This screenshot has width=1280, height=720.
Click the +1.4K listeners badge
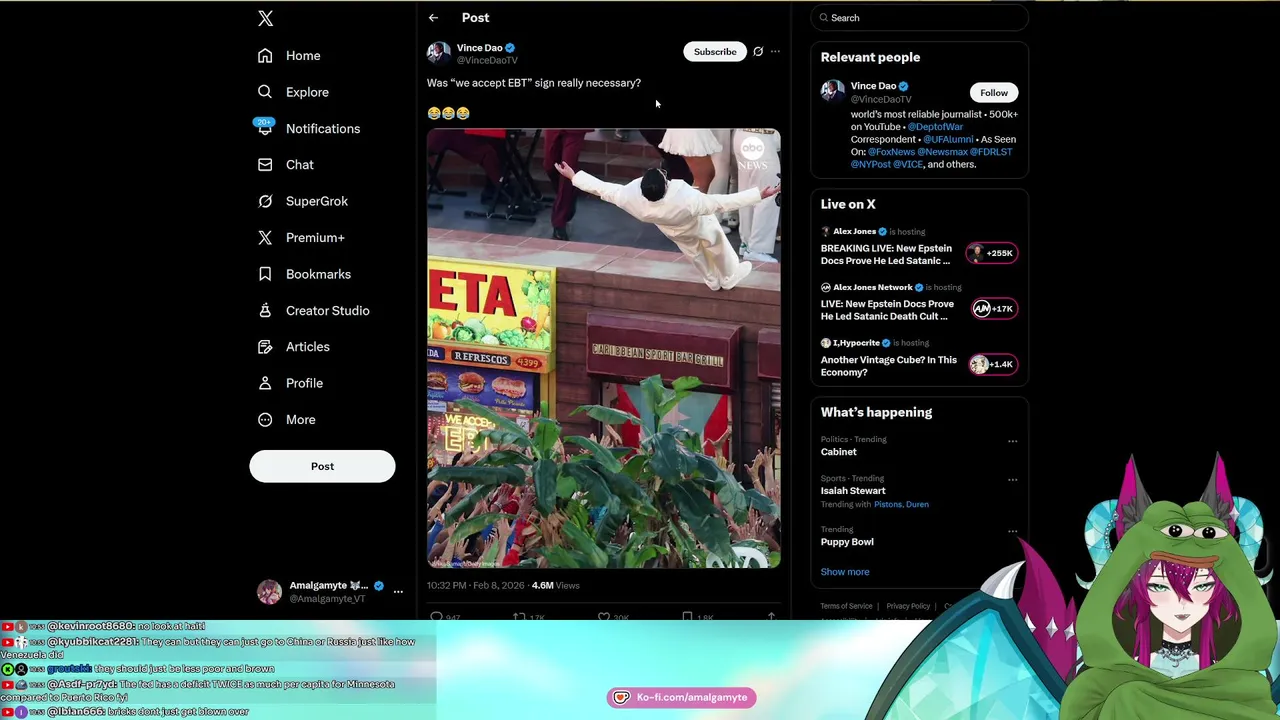tap(992, 364)
